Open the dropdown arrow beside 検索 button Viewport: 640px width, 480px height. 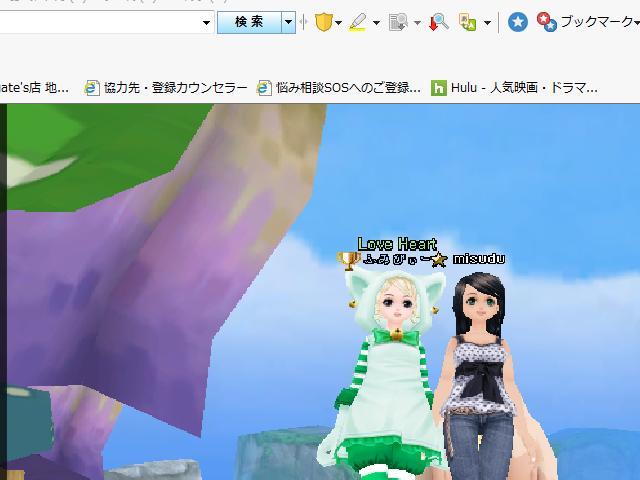point(289,22)
